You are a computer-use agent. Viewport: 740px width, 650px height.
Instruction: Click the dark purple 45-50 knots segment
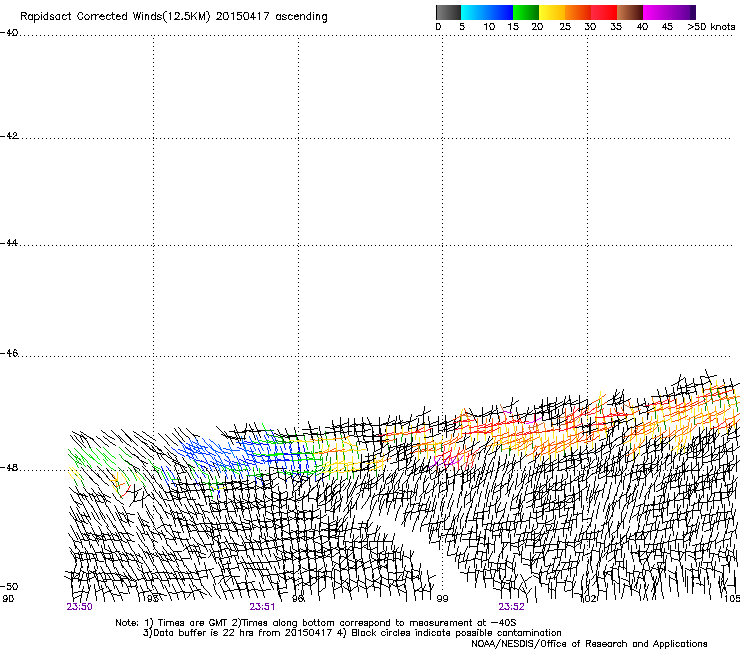coord(682,12)
